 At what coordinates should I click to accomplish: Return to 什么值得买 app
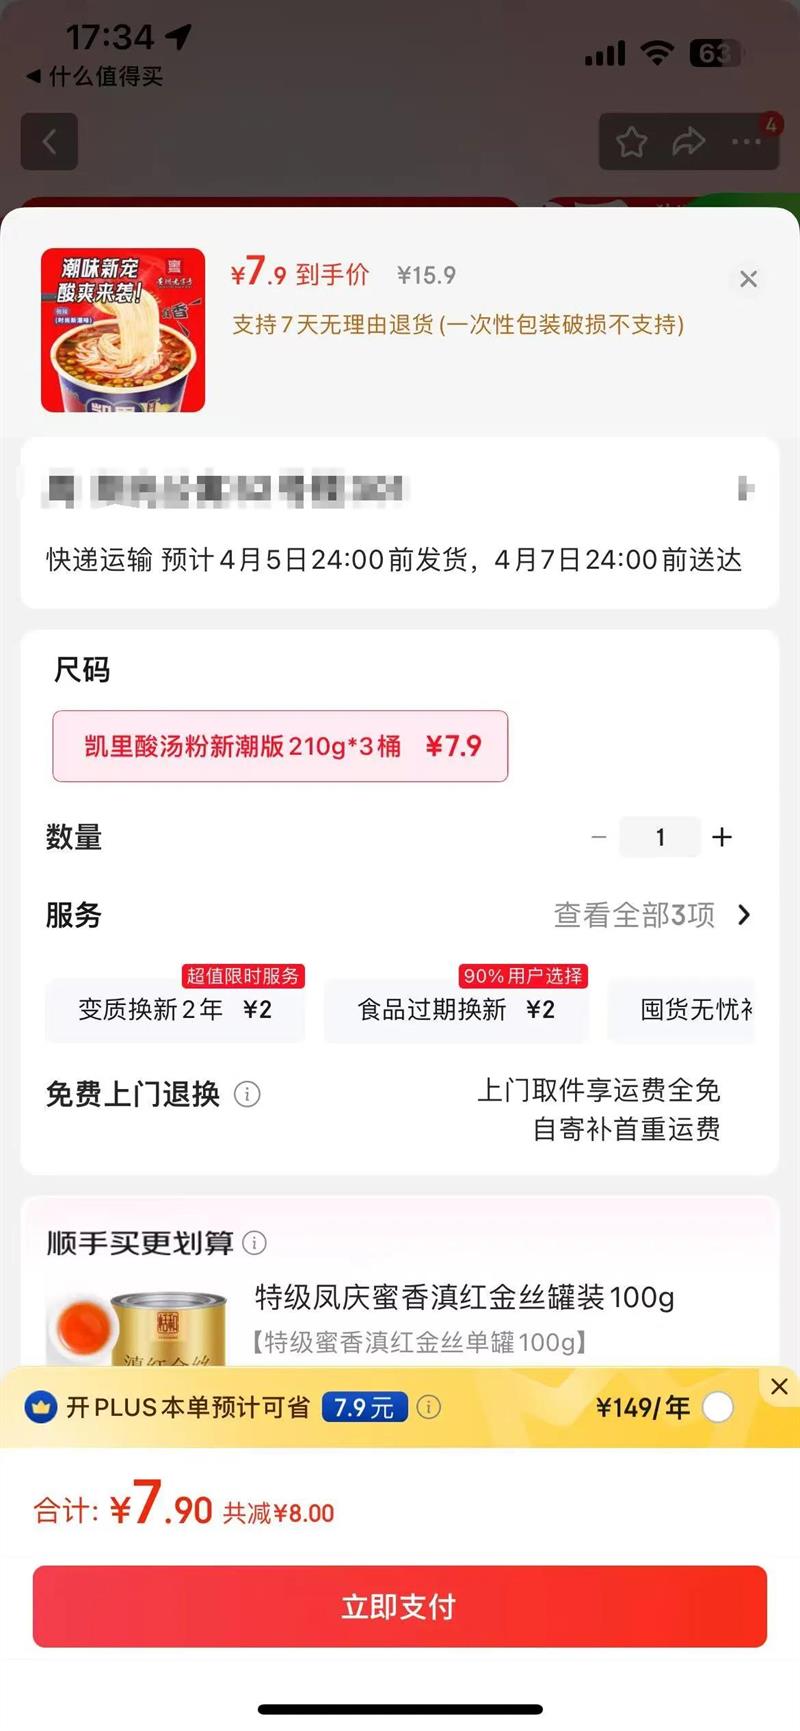point(95,76)
